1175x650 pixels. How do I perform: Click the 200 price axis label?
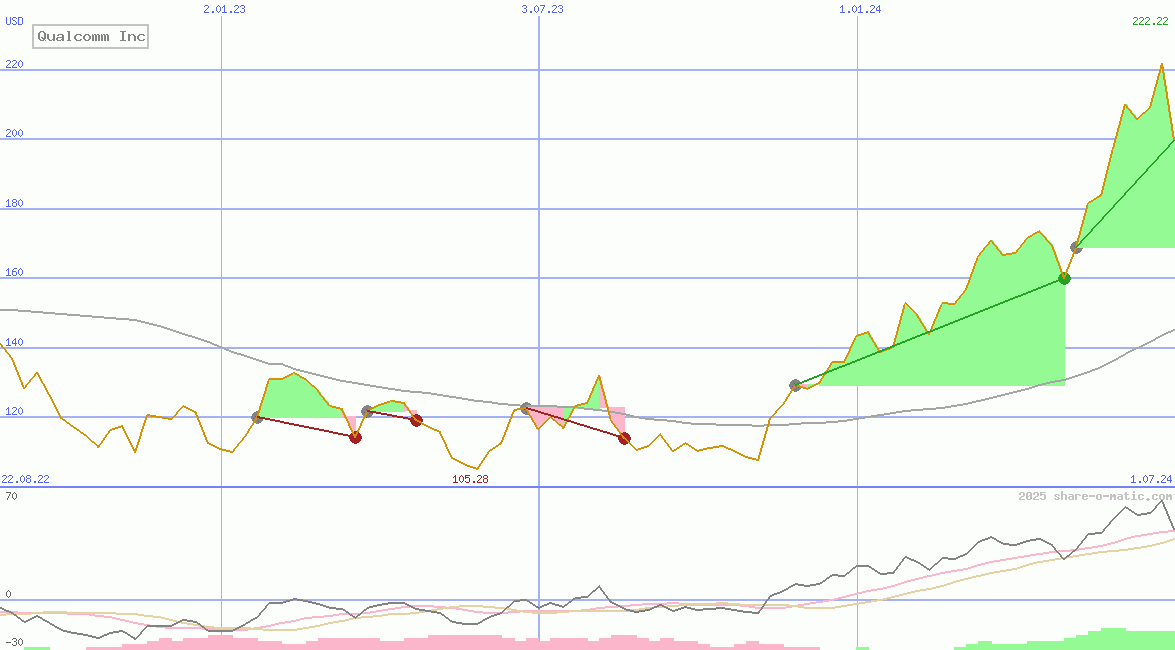(14, 133)
